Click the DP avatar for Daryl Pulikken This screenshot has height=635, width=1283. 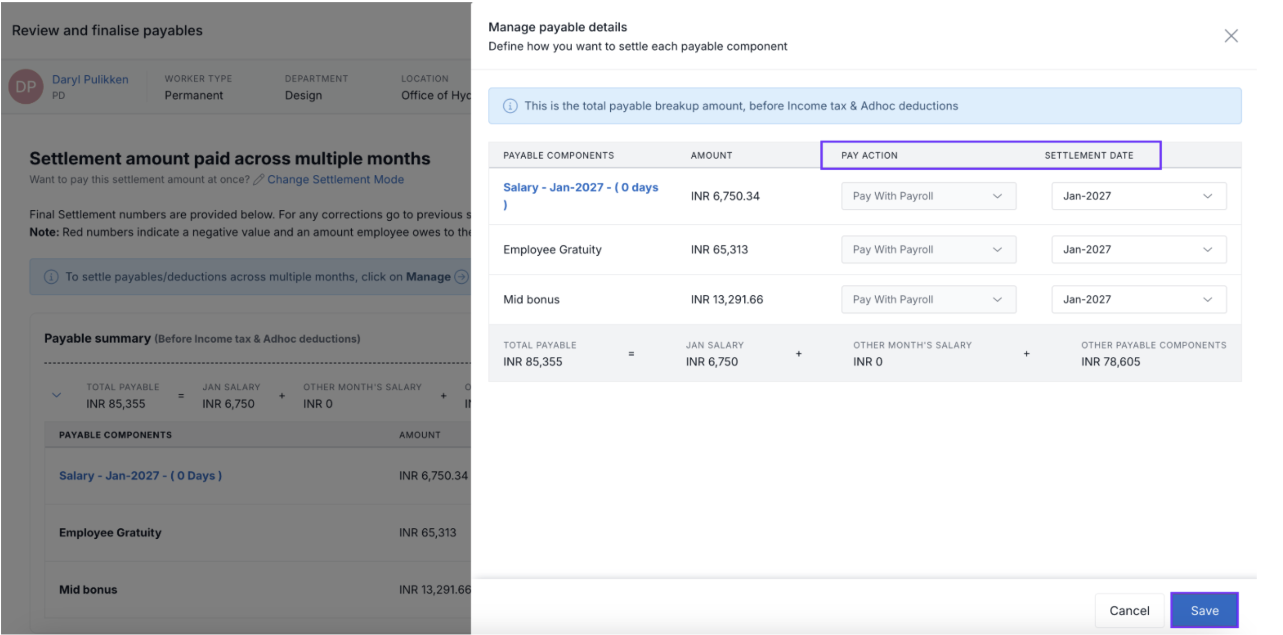(25, 88)
